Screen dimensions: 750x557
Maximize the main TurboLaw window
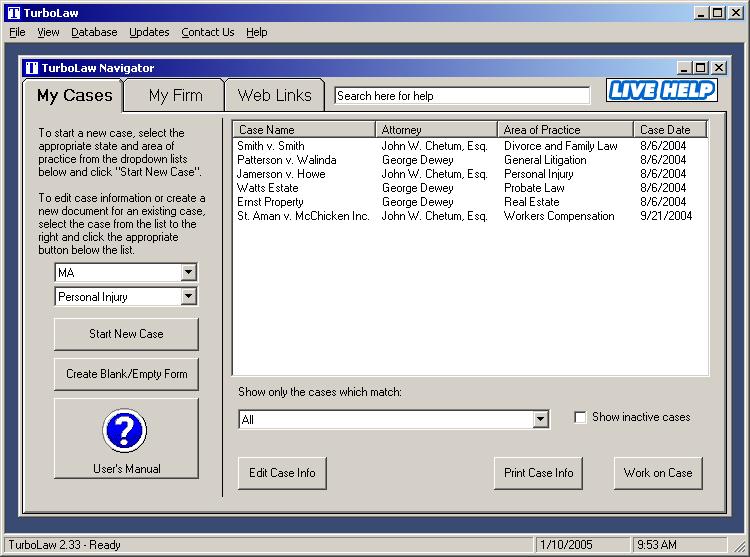[x=717, y=13]
